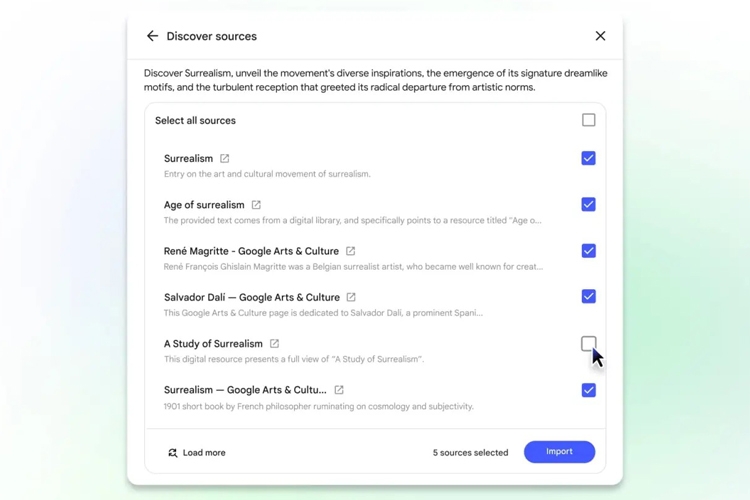The width and height of the screenshot is (750, 500).
Task: Click the Discover sources heading
Action: (x=211, y=36)
